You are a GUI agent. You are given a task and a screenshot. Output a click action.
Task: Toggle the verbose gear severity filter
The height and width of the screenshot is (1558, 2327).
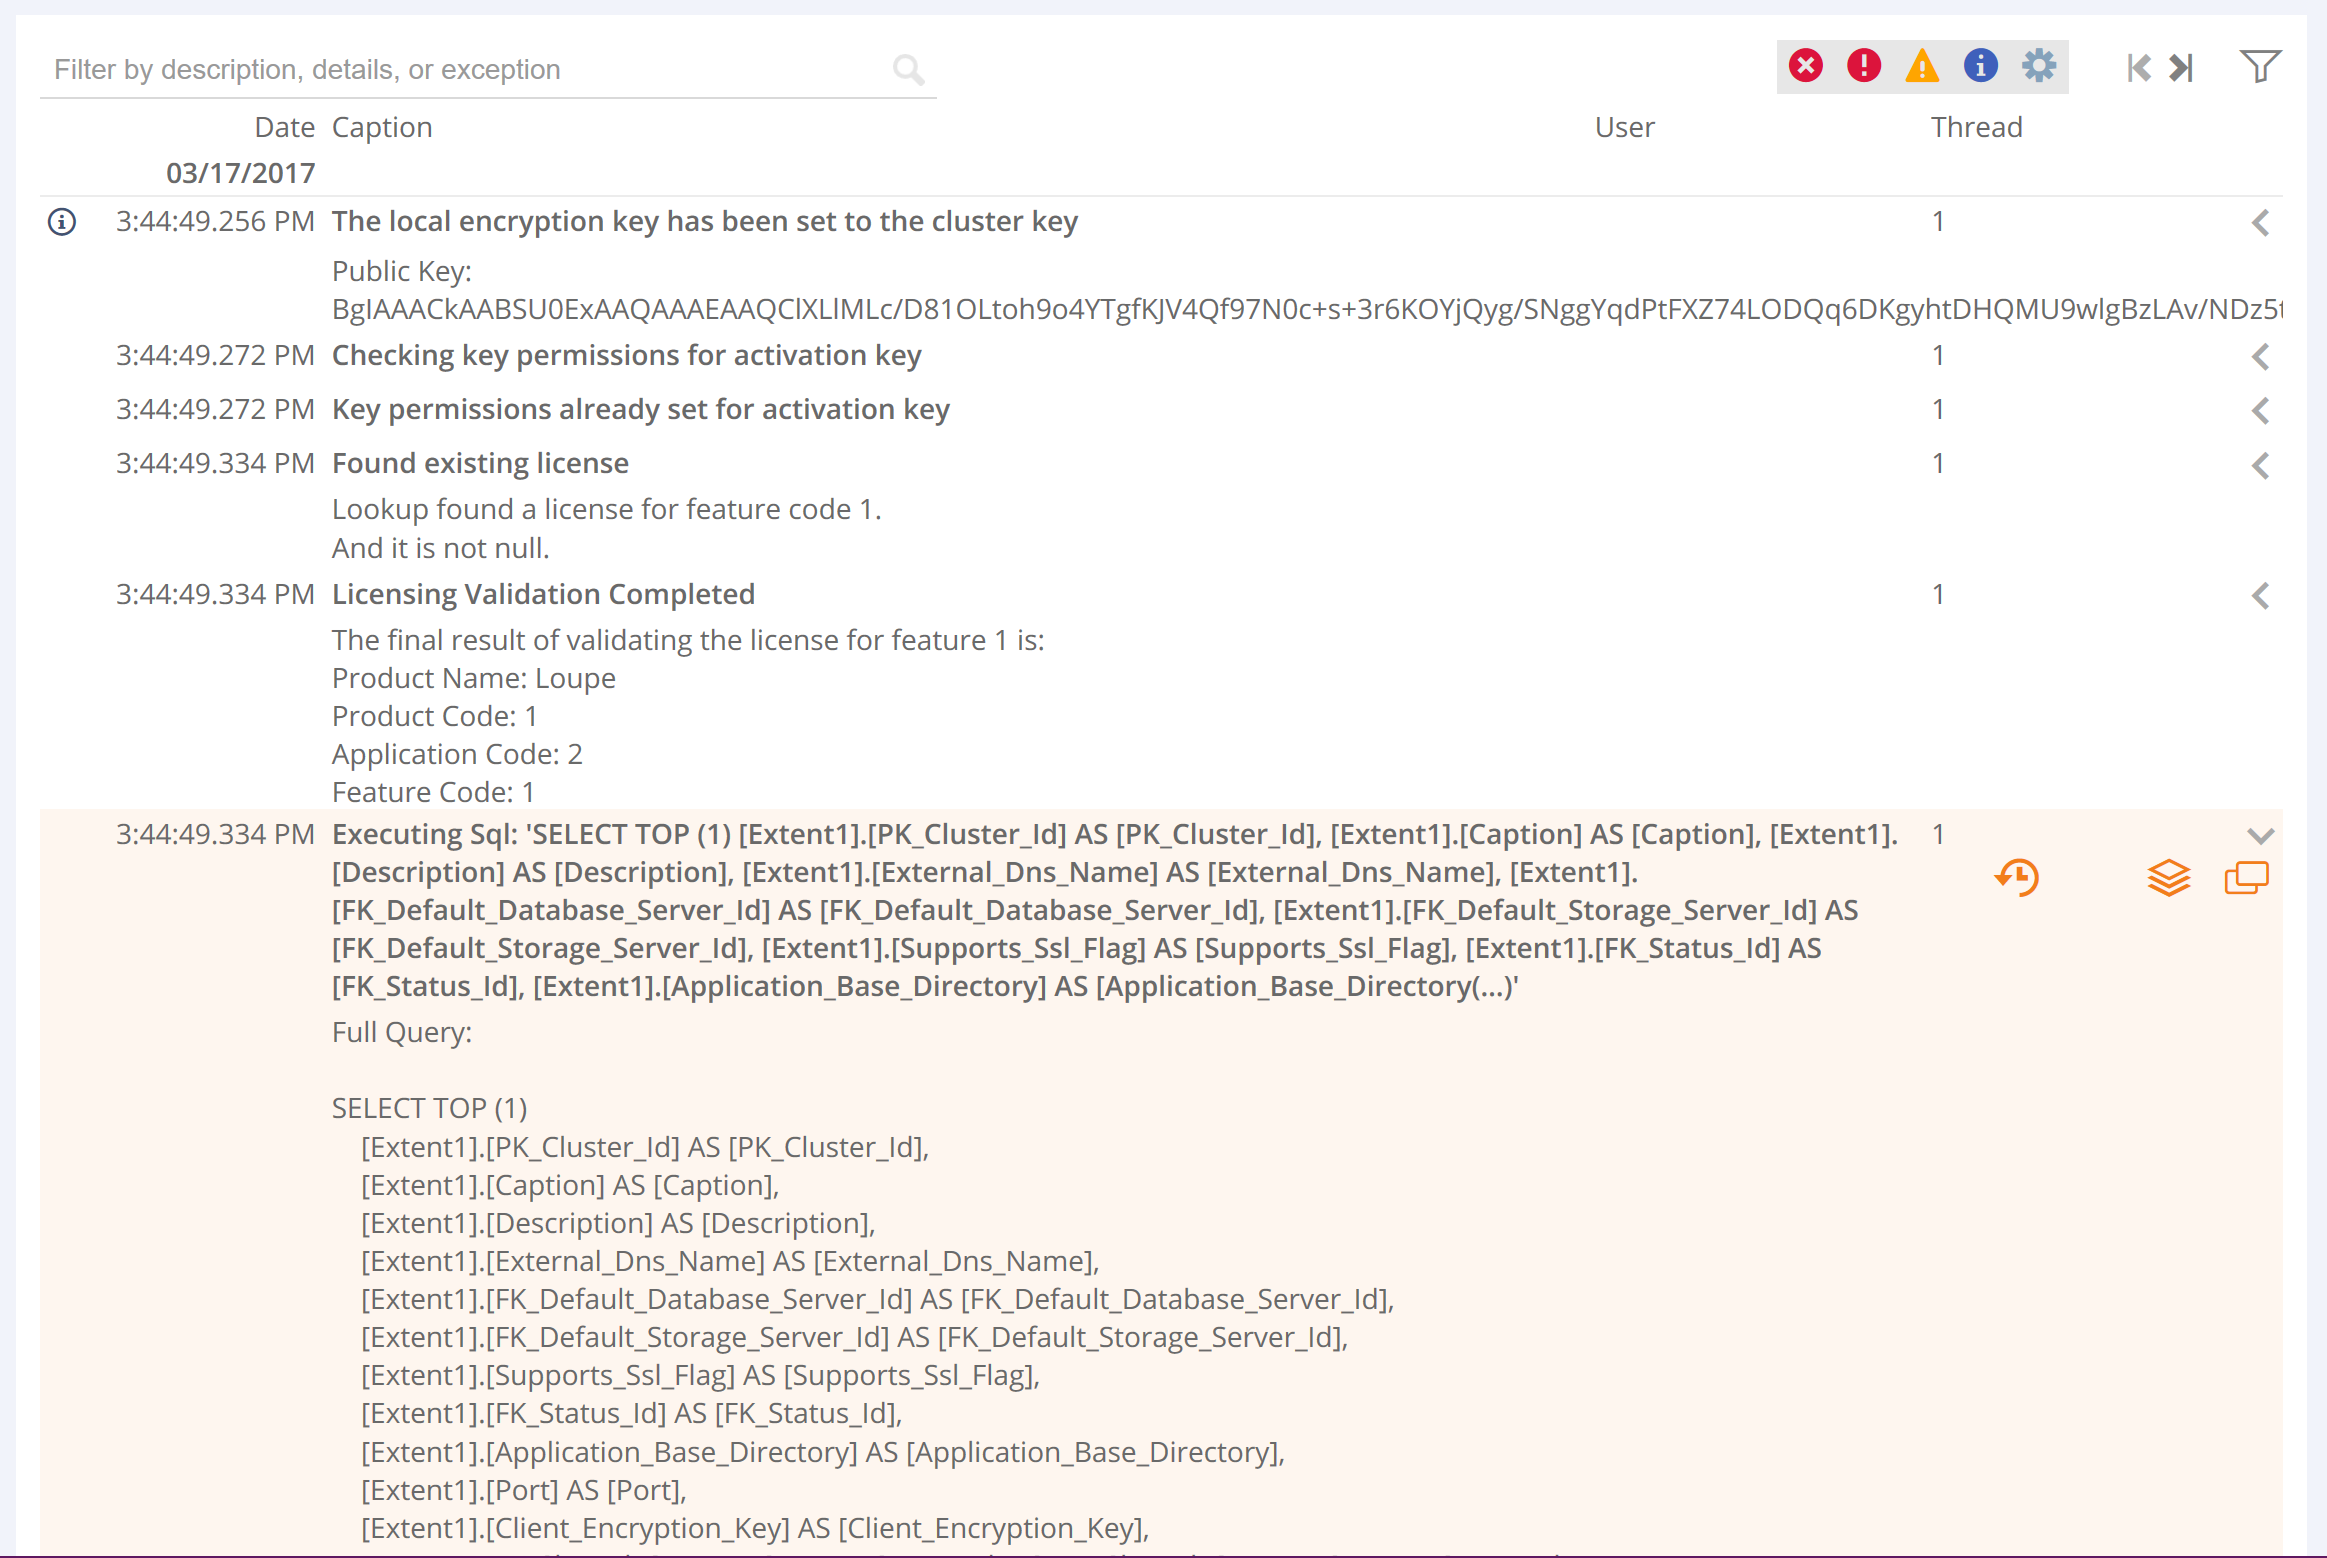(2039, 67)
